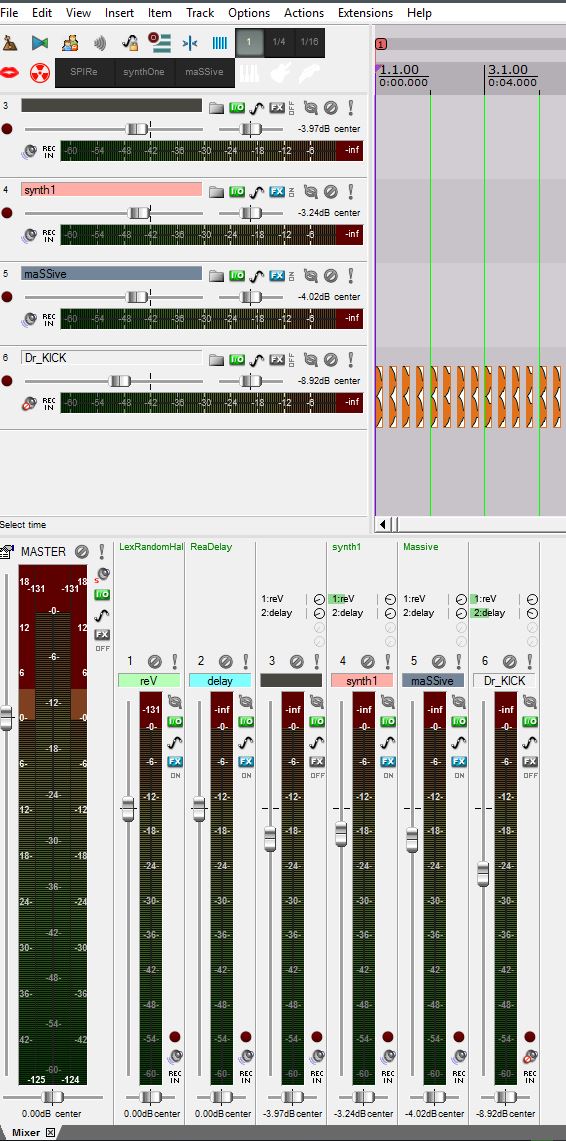Open the Extensions menu
The image size is (566, 1141).
point(365,12)
